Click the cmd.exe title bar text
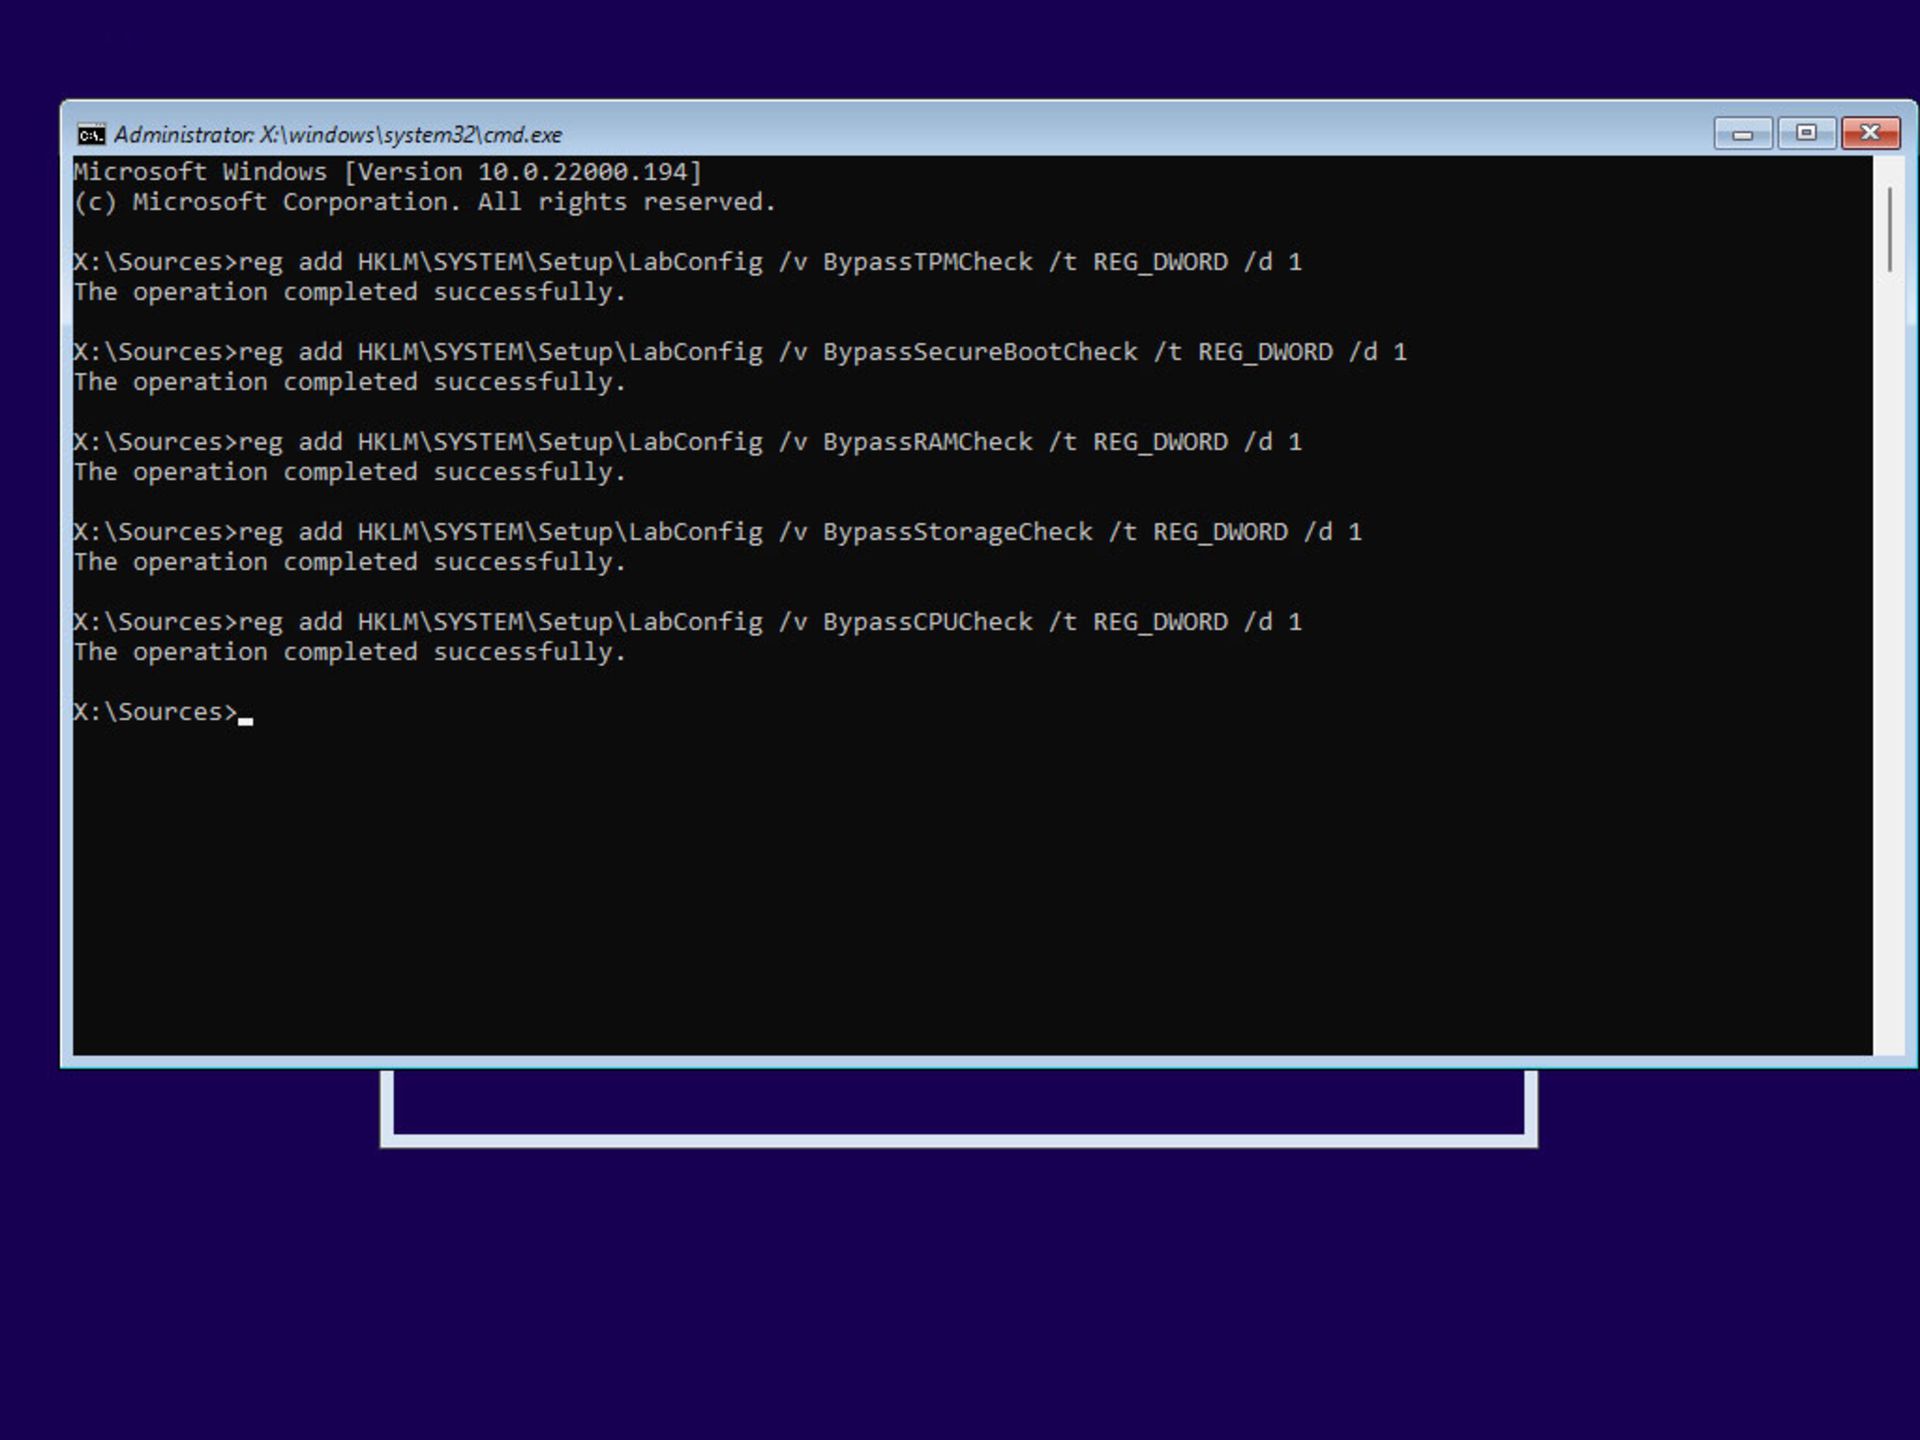The height and width of the screenshot is (1440, 1920). 338,134
